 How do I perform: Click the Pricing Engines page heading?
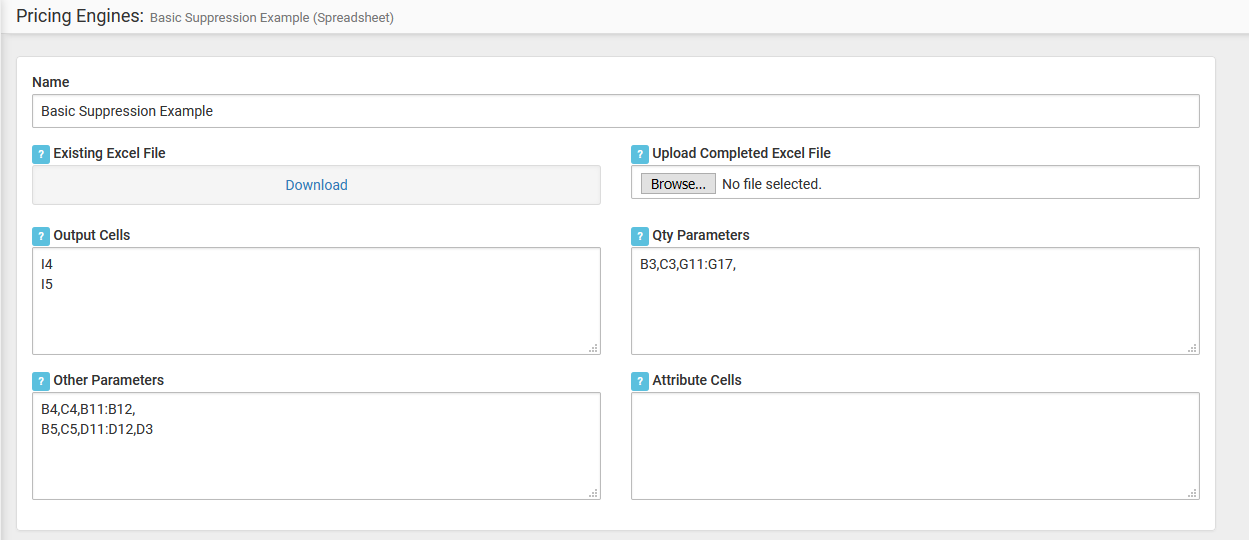[x=80, y=17]
